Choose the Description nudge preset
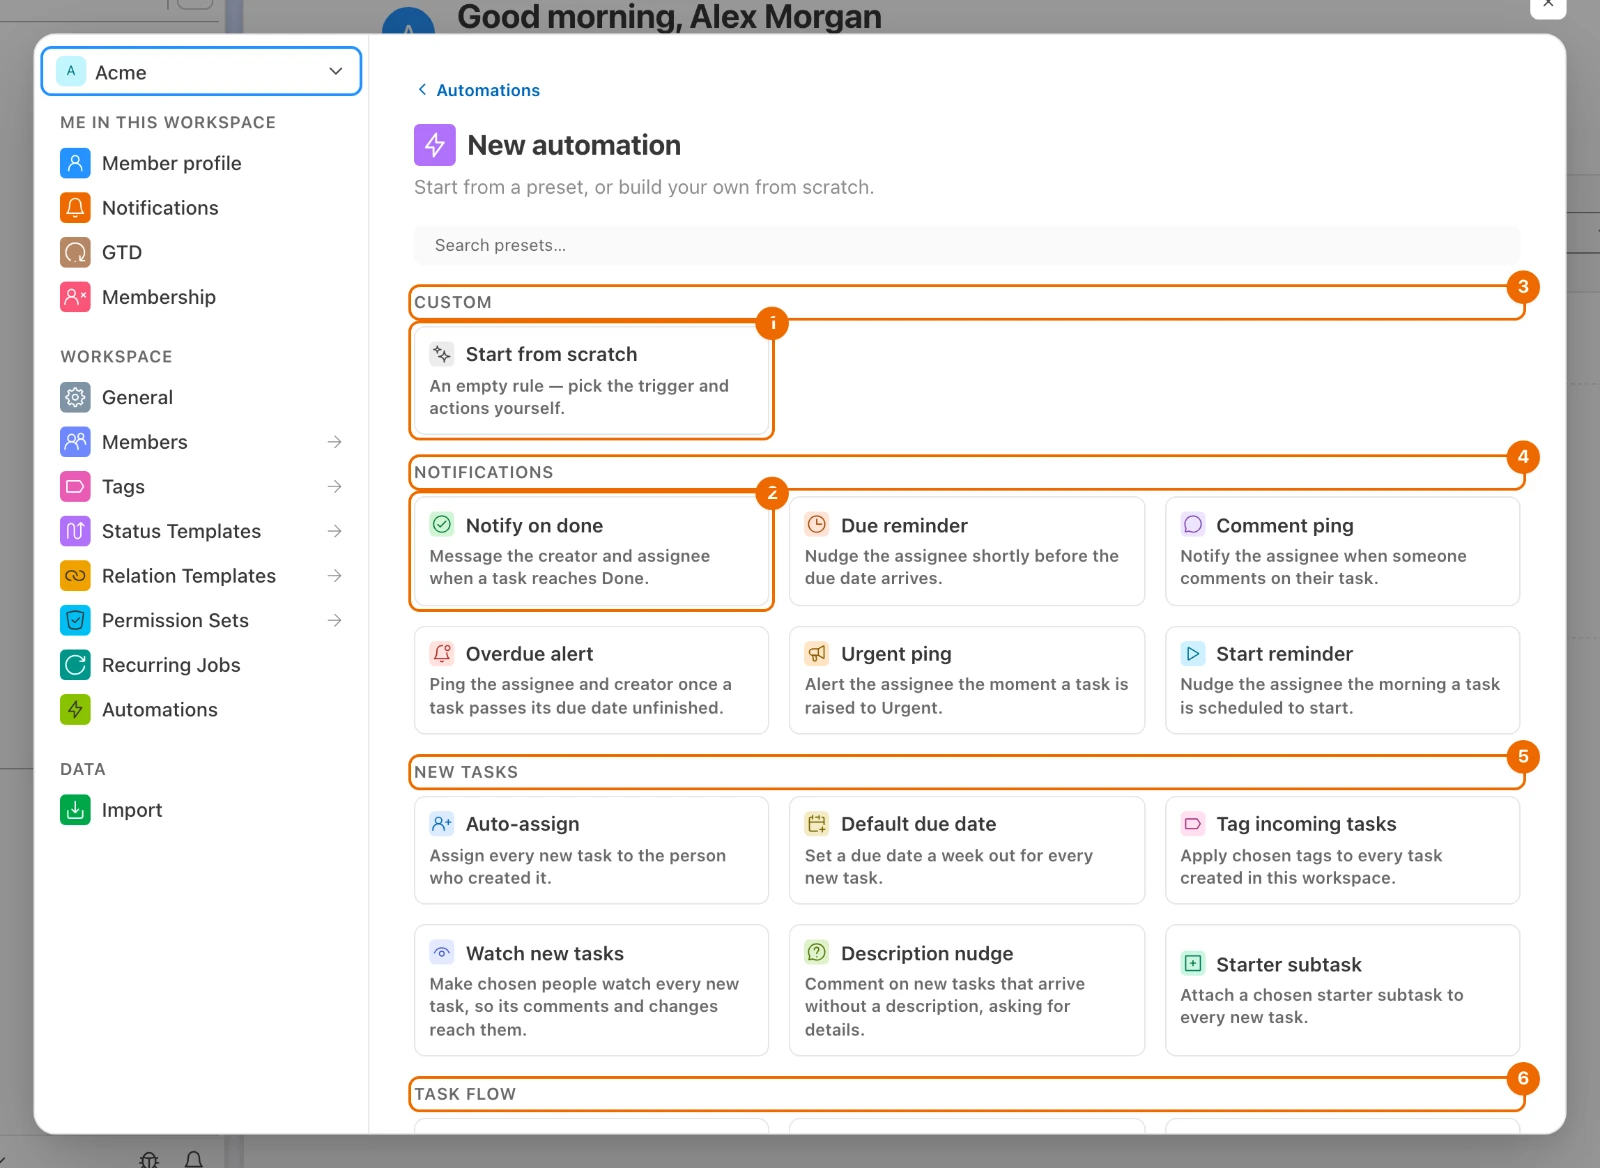Screen dimensions: 1600x1168 click(x=967, y=990)
